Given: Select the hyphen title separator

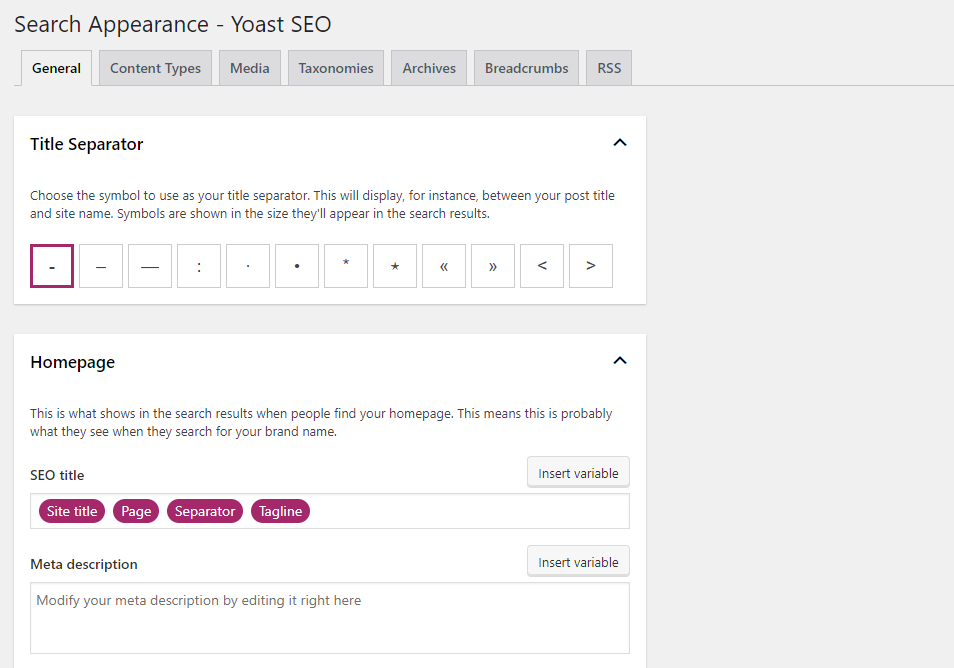Looking at the screenshot, I should click(52, 266).
